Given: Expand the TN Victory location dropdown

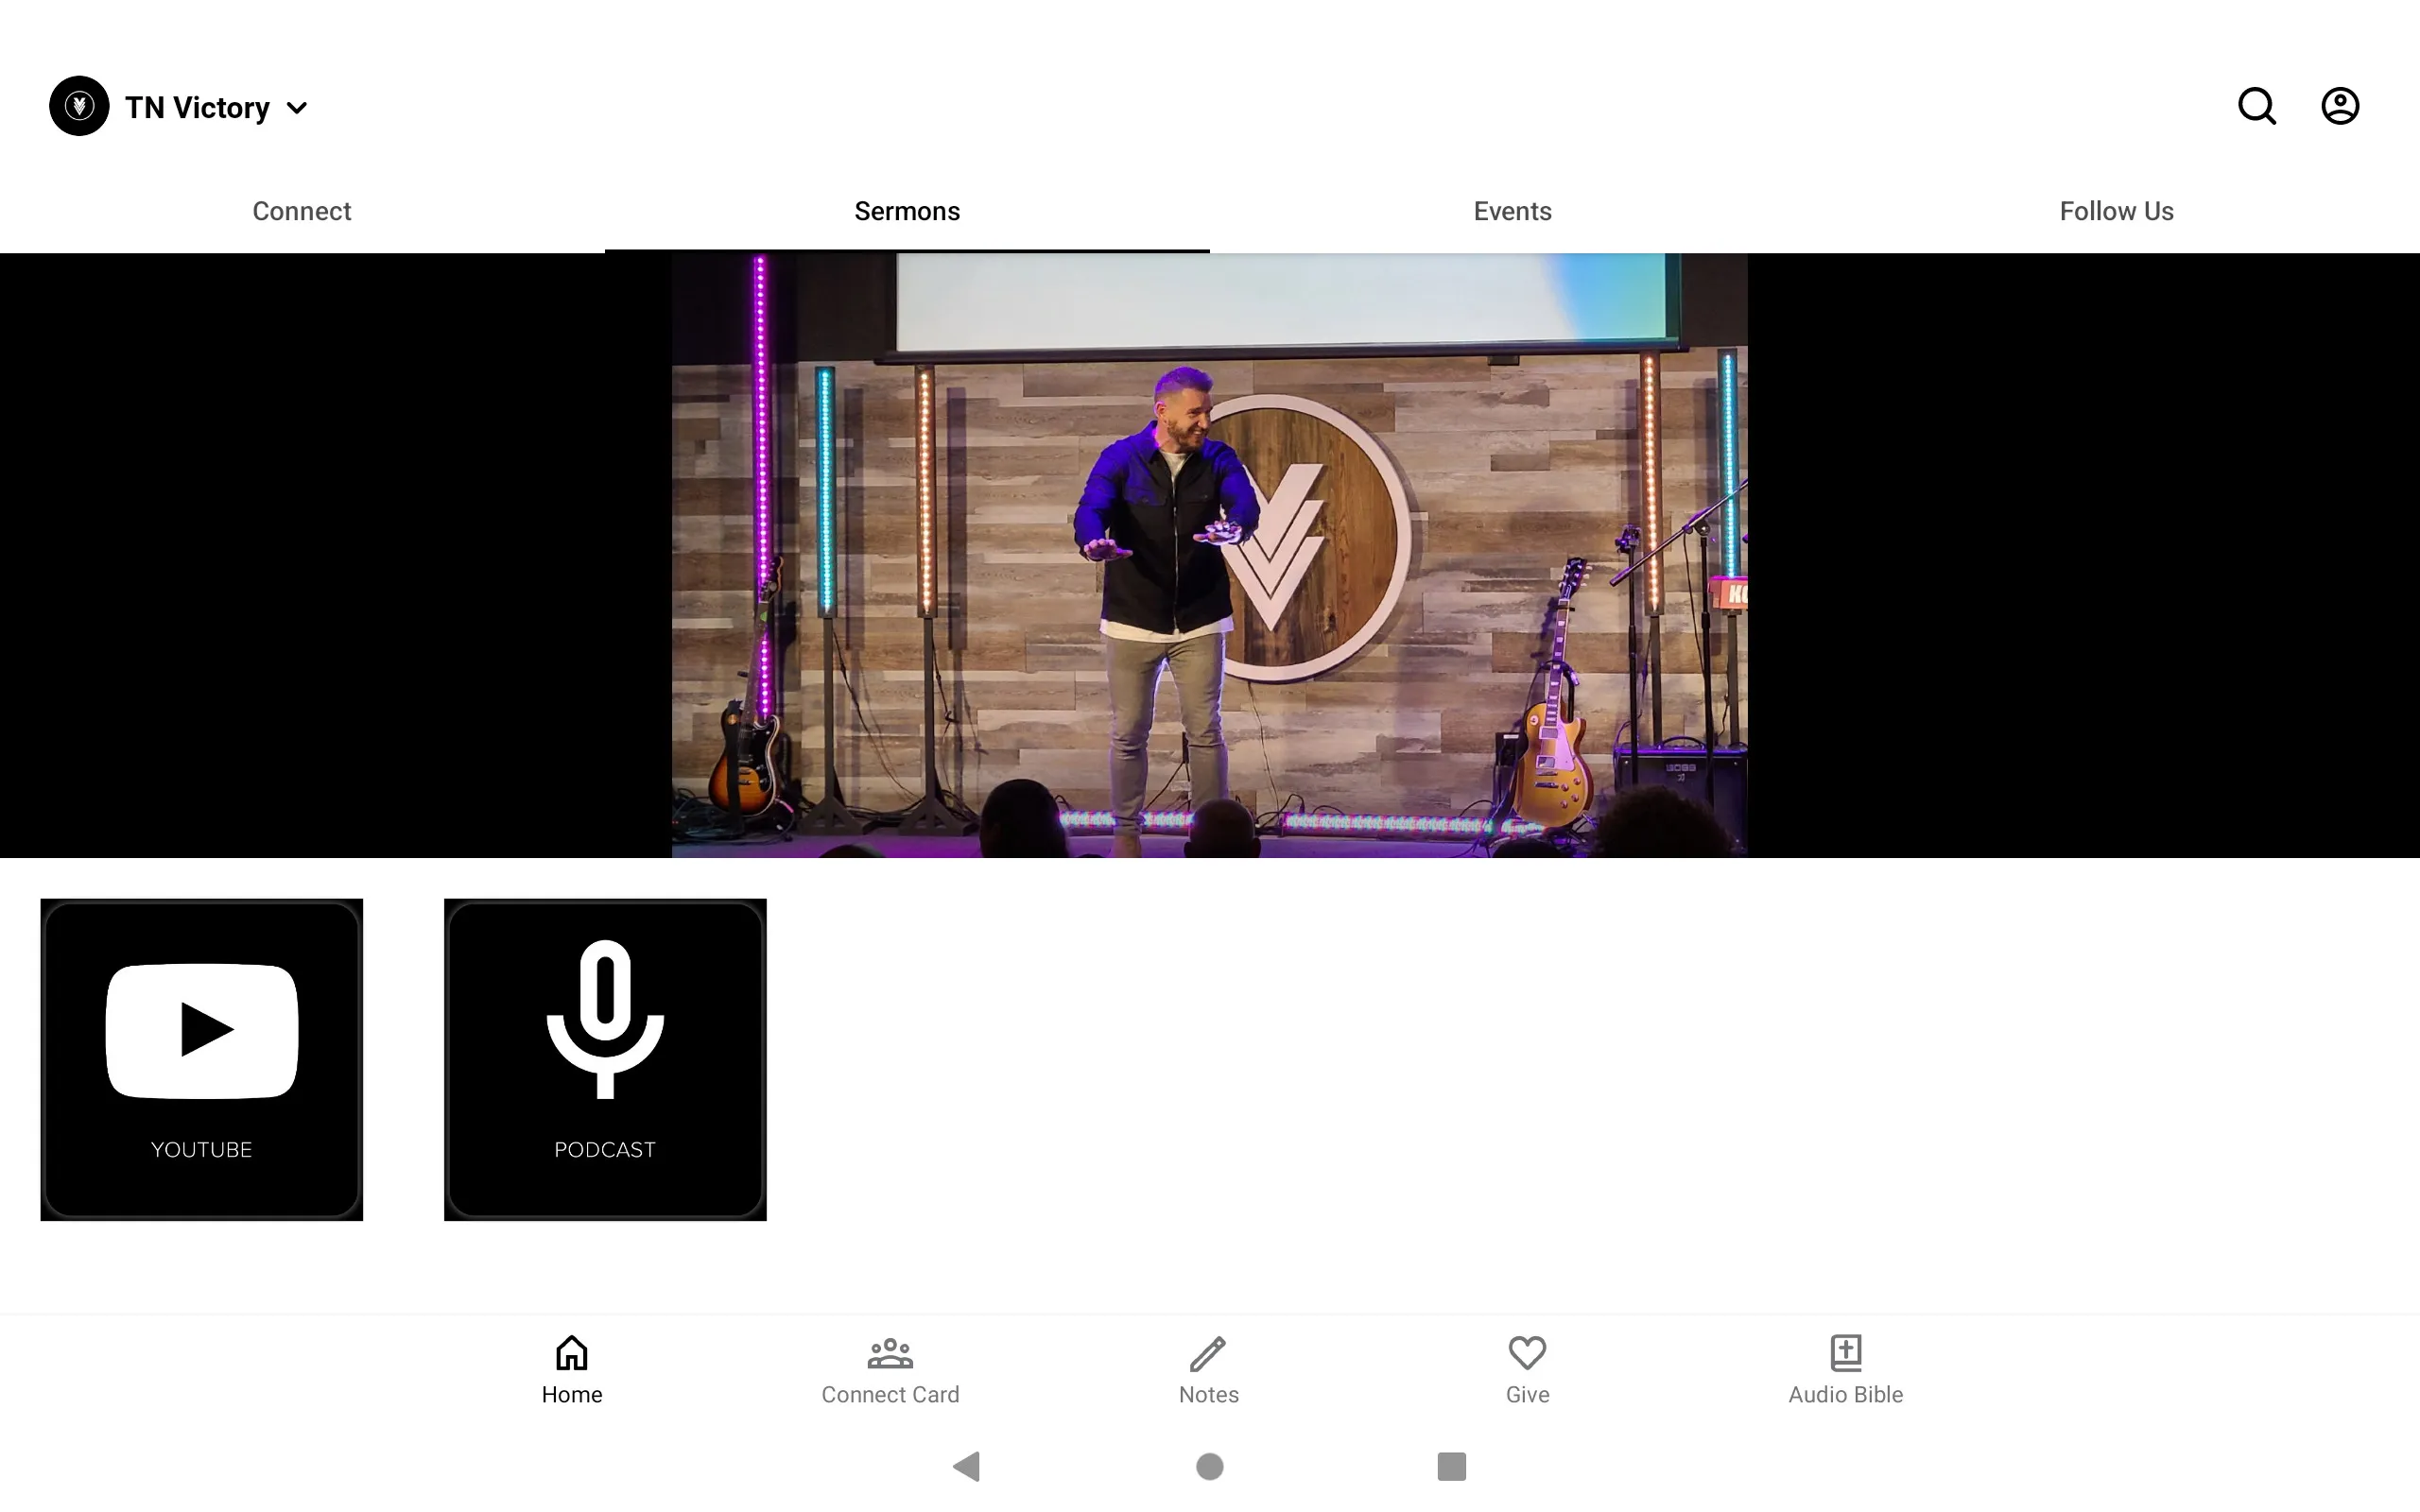Looking at the screenshot, I should pos(296,106).
